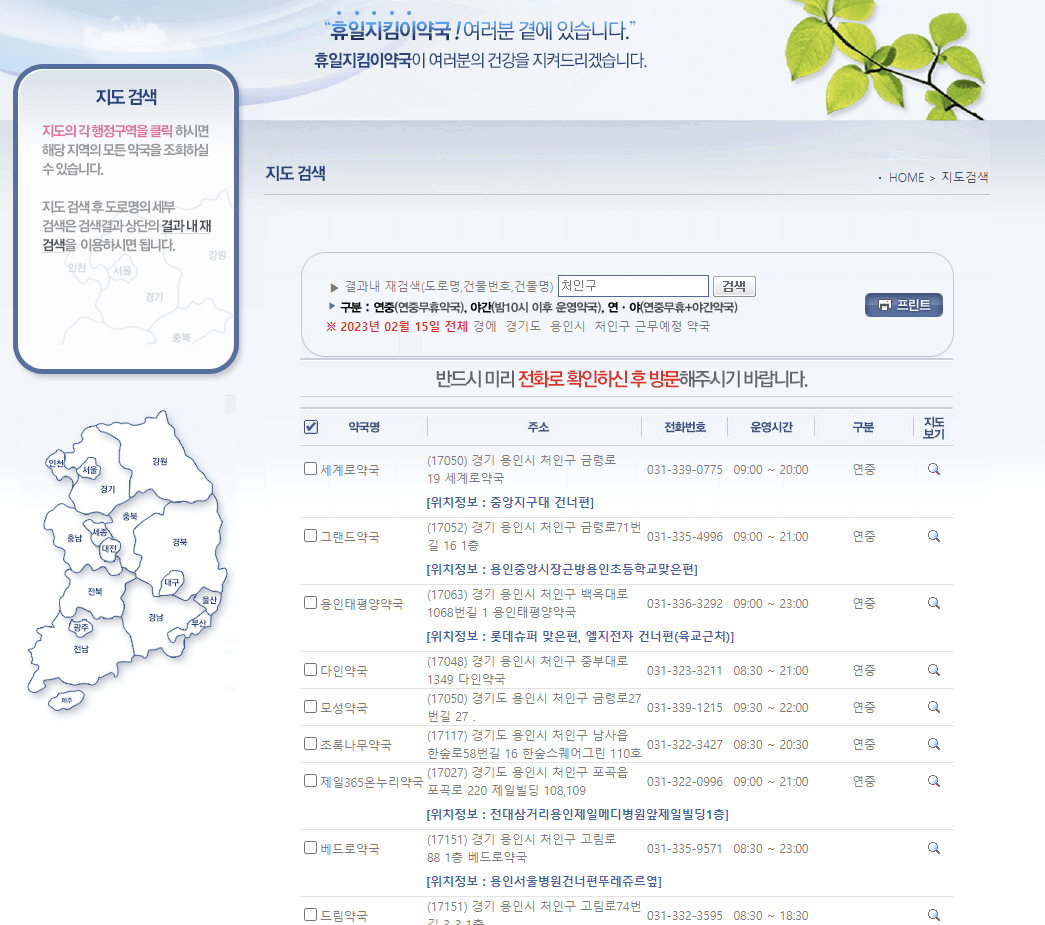
Task: Select 경남 region on the map
Action: [x=156, y=618]
